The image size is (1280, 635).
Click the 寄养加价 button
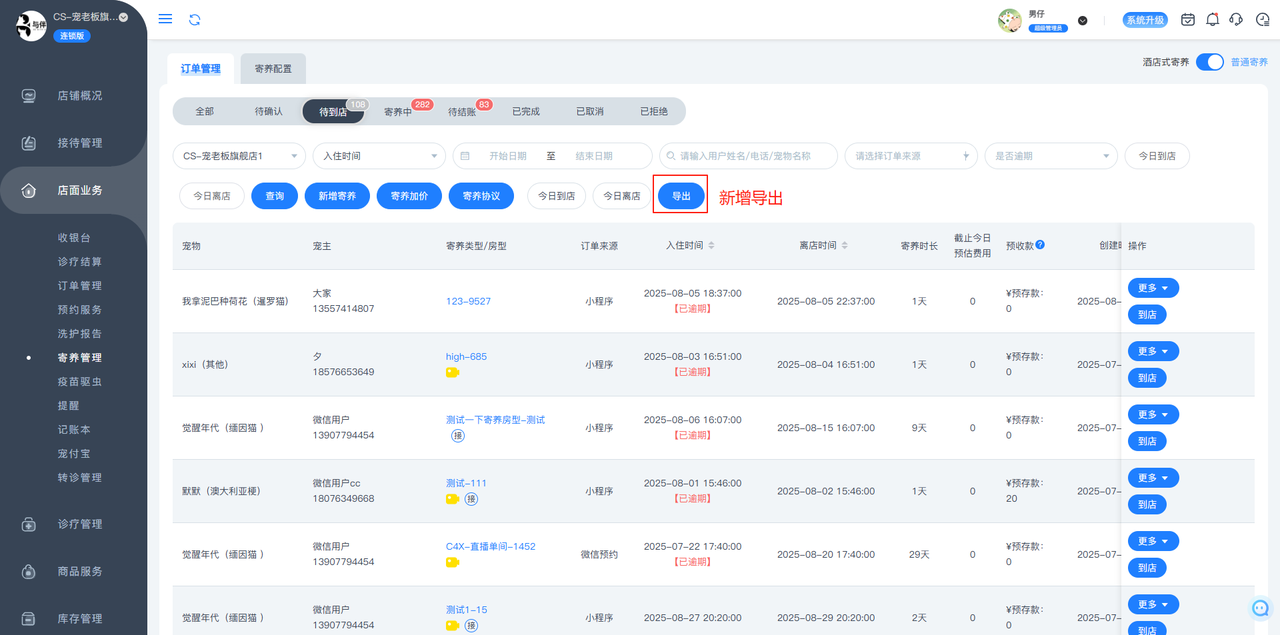(x=409, y=196)
